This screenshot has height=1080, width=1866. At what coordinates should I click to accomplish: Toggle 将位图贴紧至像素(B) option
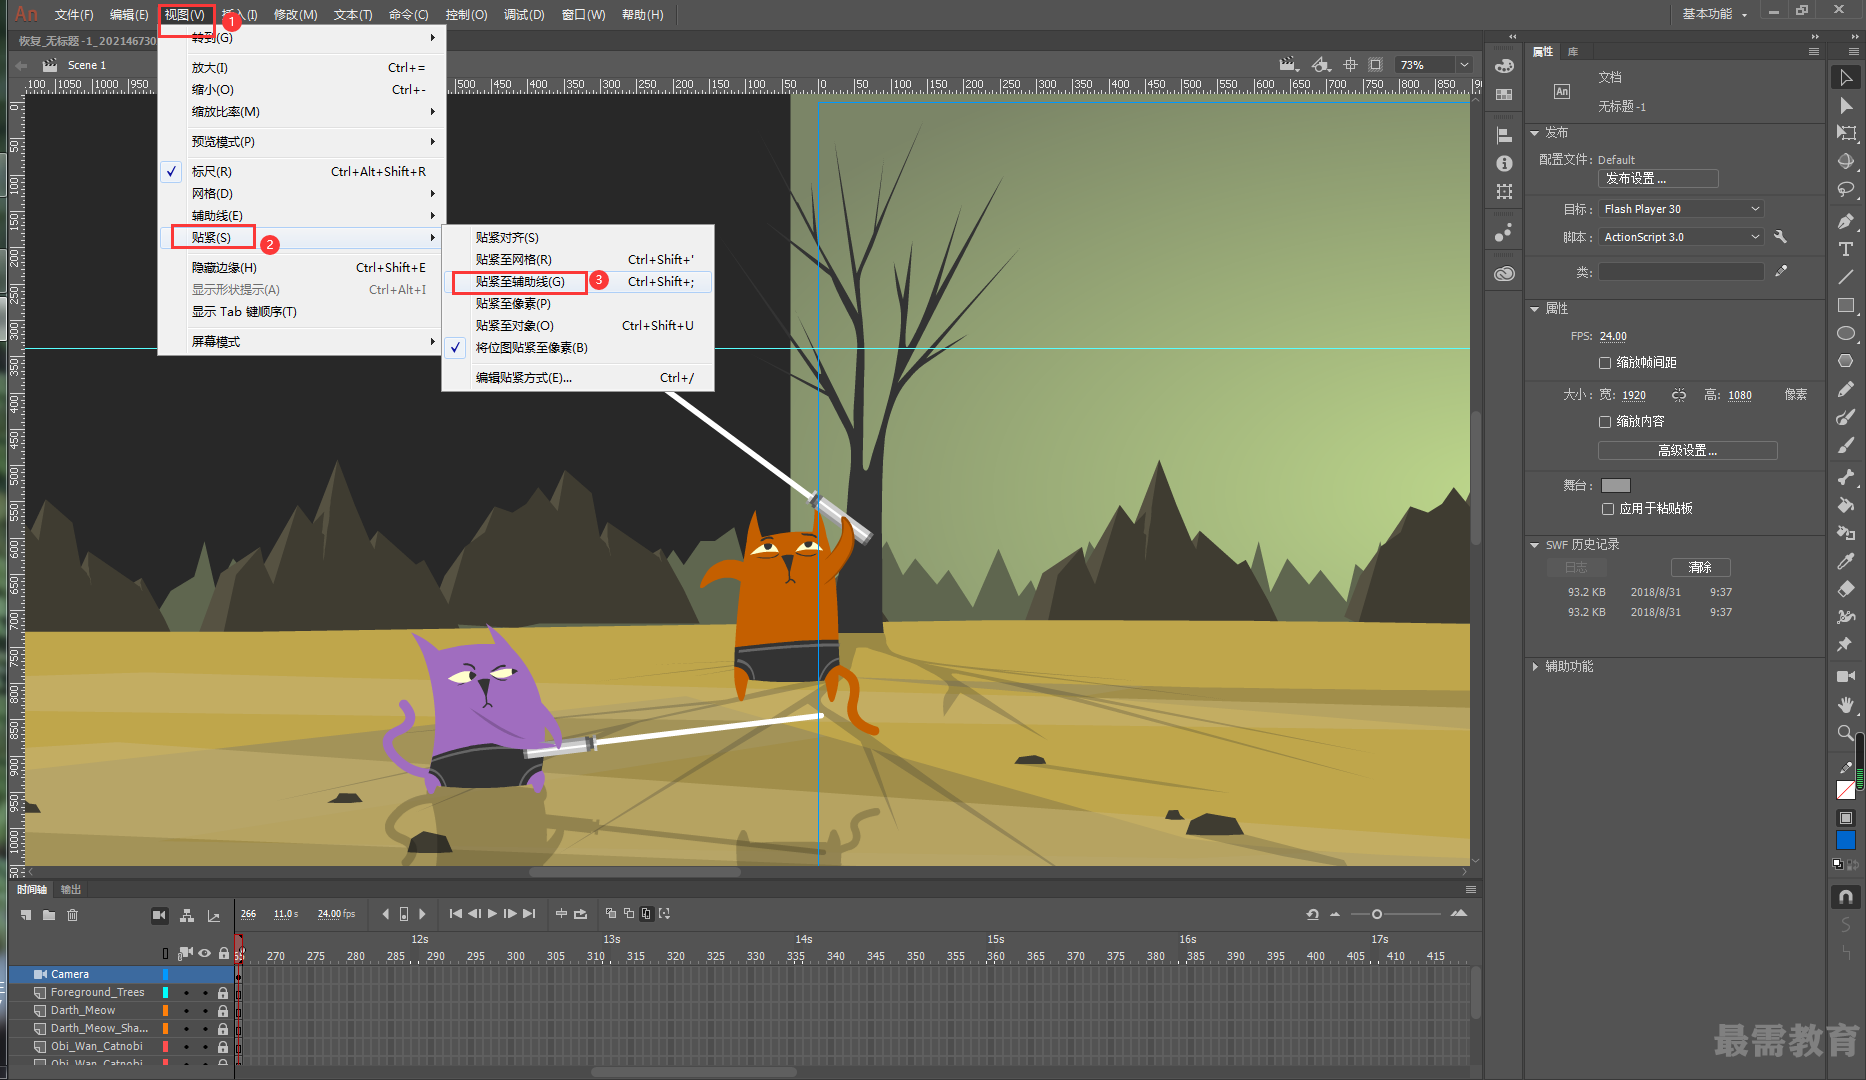578,348
